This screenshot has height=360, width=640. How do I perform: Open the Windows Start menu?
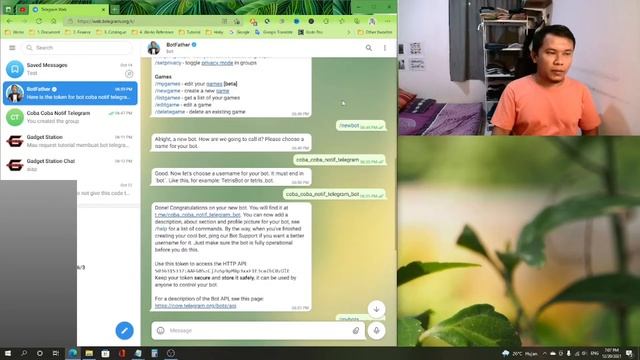pyautogui.click(x=8, y=353)
